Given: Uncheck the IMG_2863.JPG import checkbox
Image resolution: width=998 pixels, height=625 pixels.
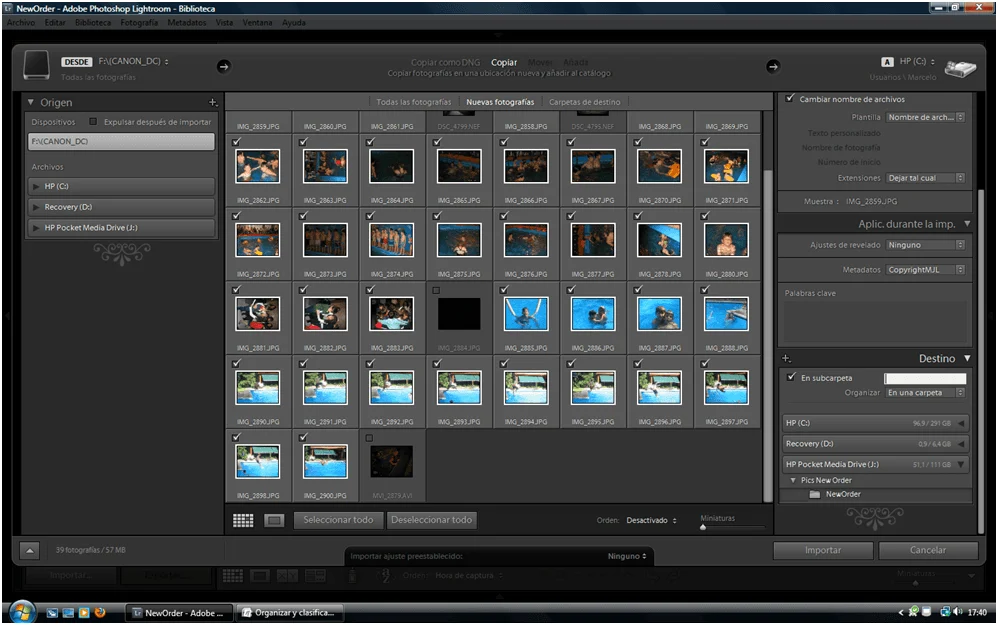Looking at the screenshot, I should coord(304,142).
